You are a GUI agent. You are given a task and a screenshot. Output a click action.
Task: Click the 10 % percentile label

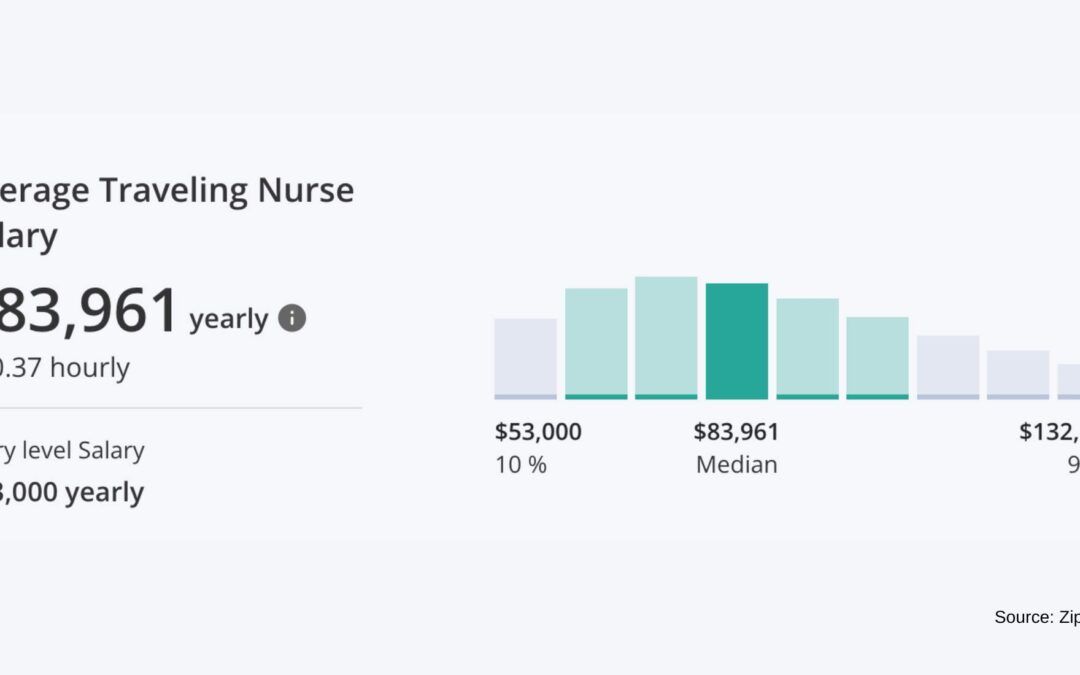click(521, 465)
